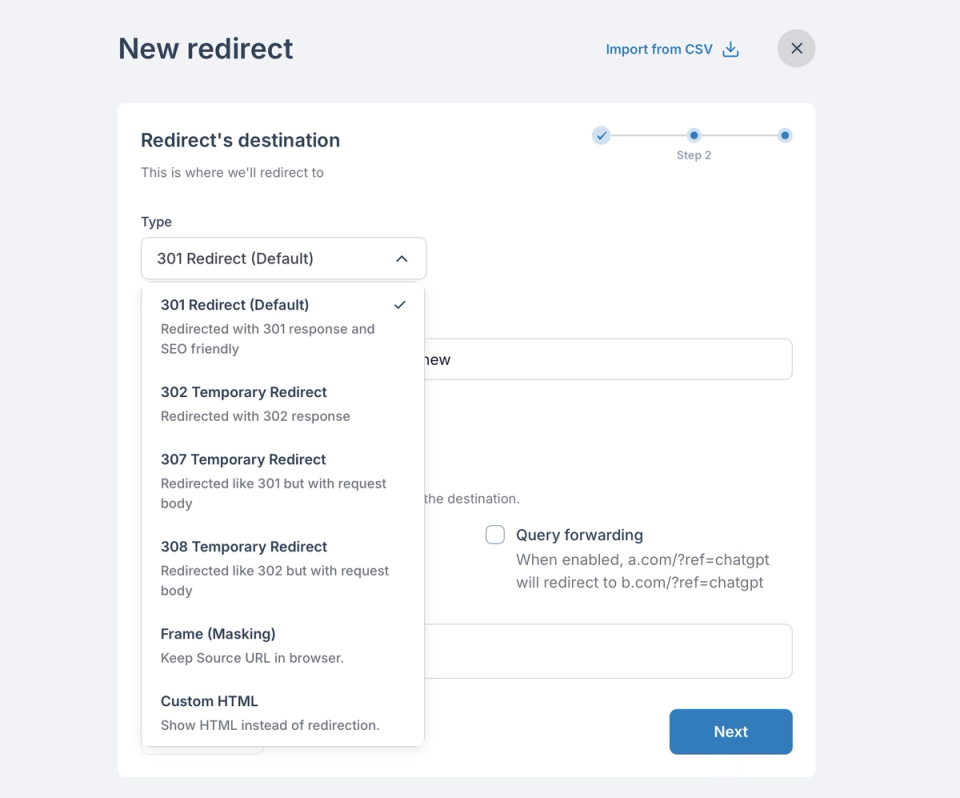Click the completed step checkmark in the stepper
This screenshot has width=960, height=798.
click(x=601, y=135)
